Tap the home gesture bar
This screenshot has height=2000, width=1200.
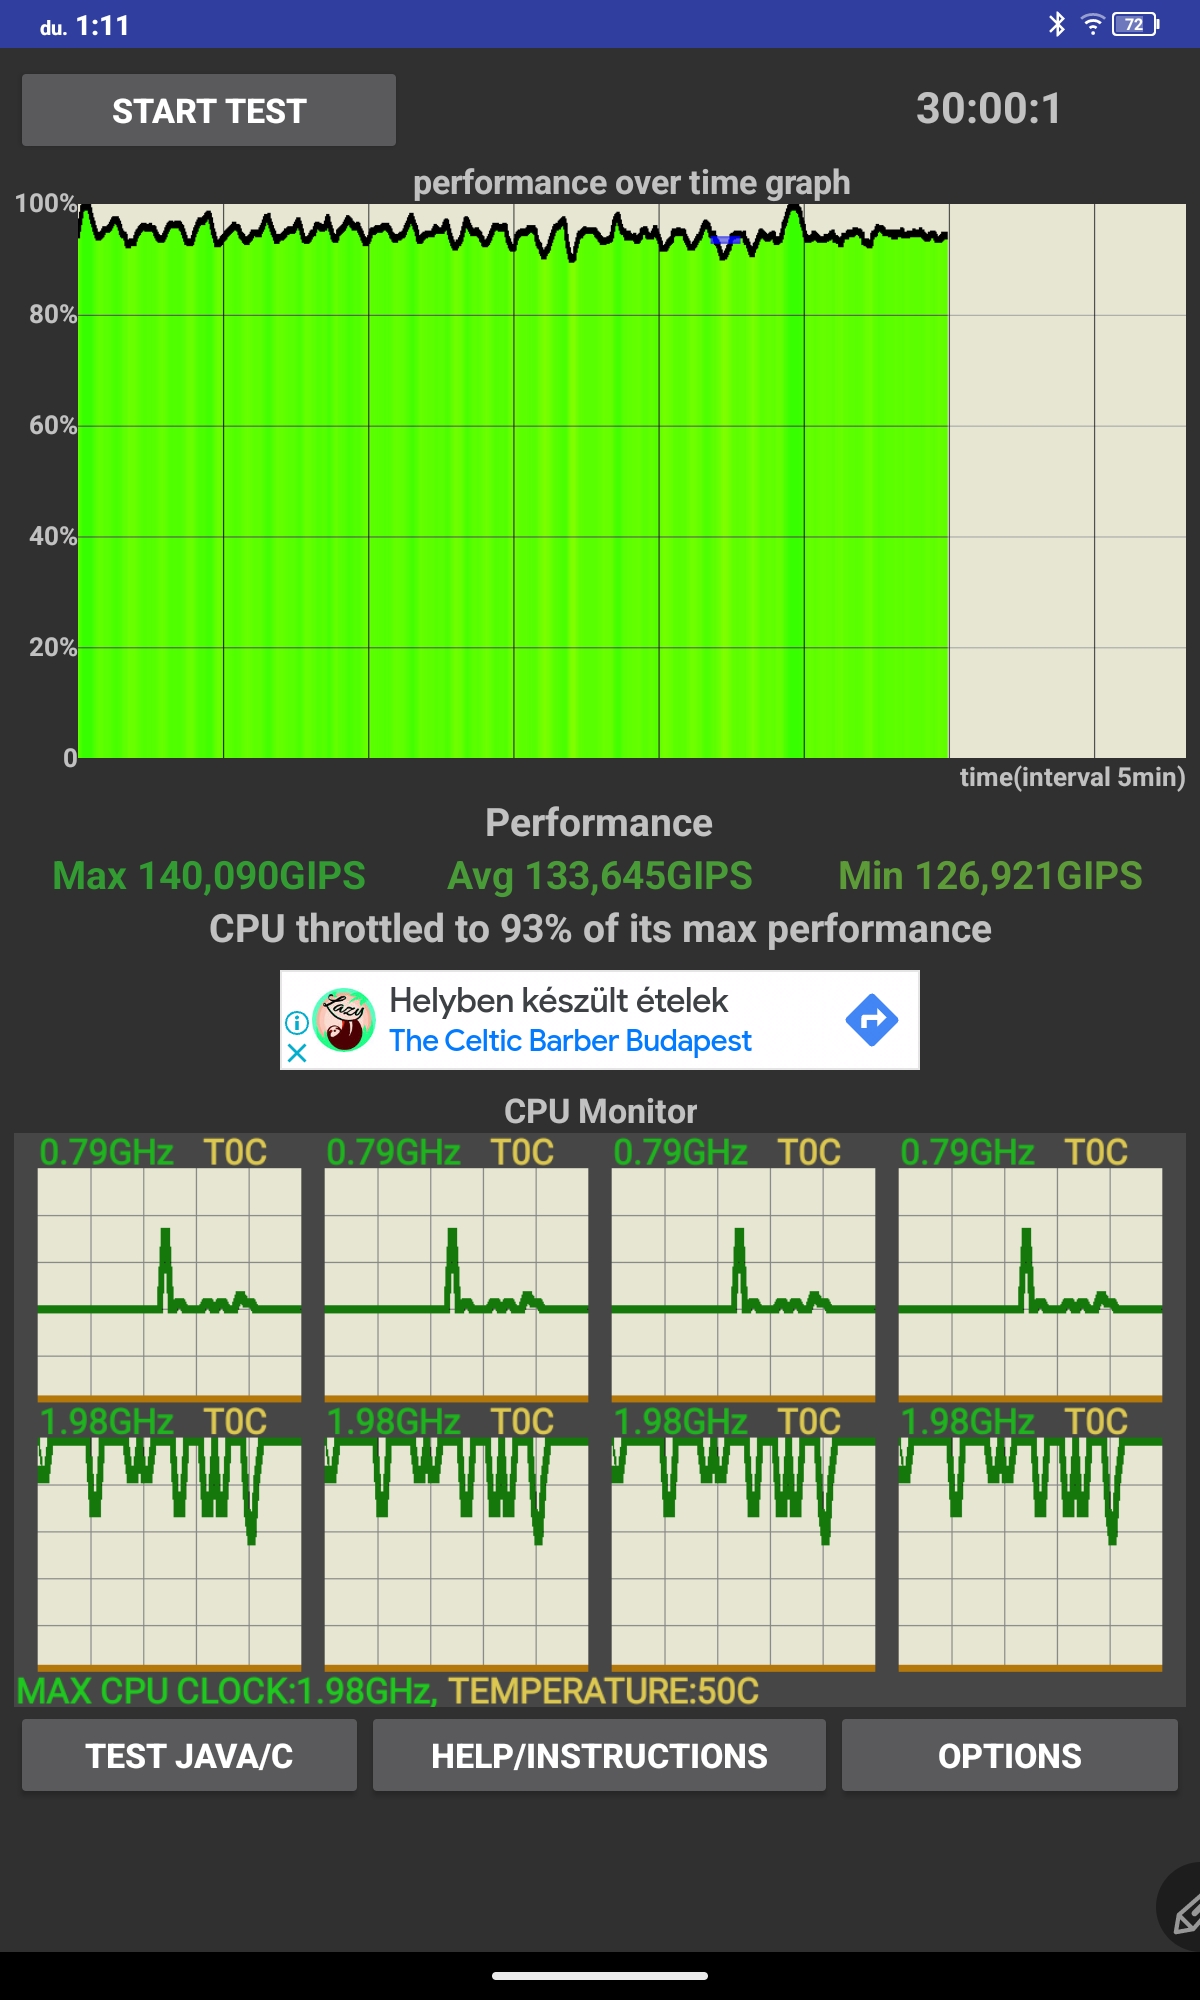pos(600,1975)
